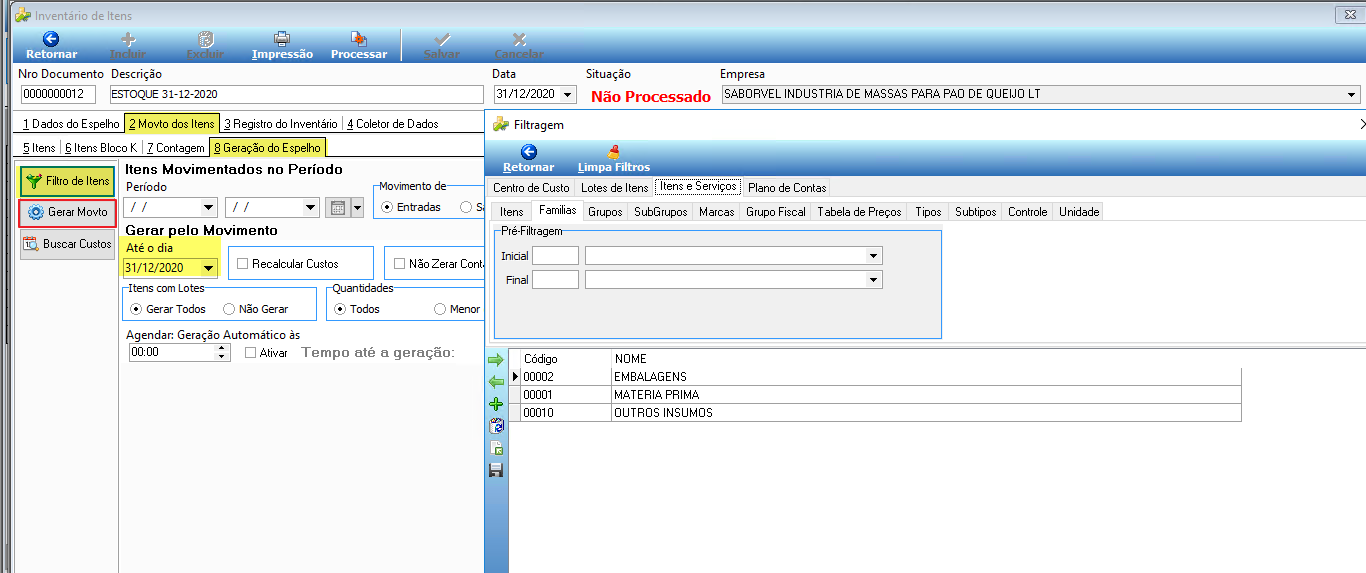Open the 6 Itens Bloco K tab

pos(101,148)
